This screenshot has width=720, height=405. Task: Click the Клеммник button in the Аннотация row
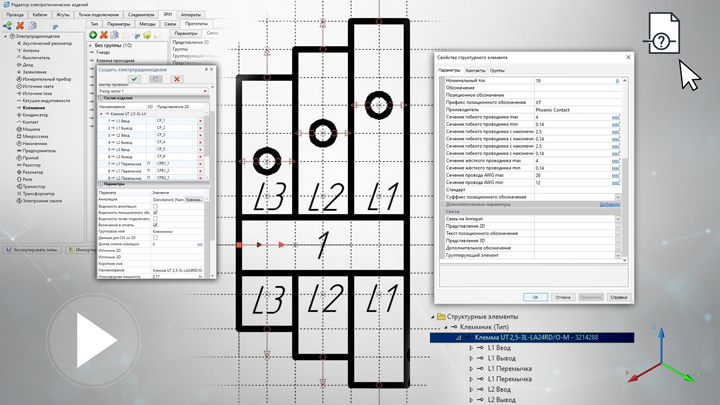[194, 200]
